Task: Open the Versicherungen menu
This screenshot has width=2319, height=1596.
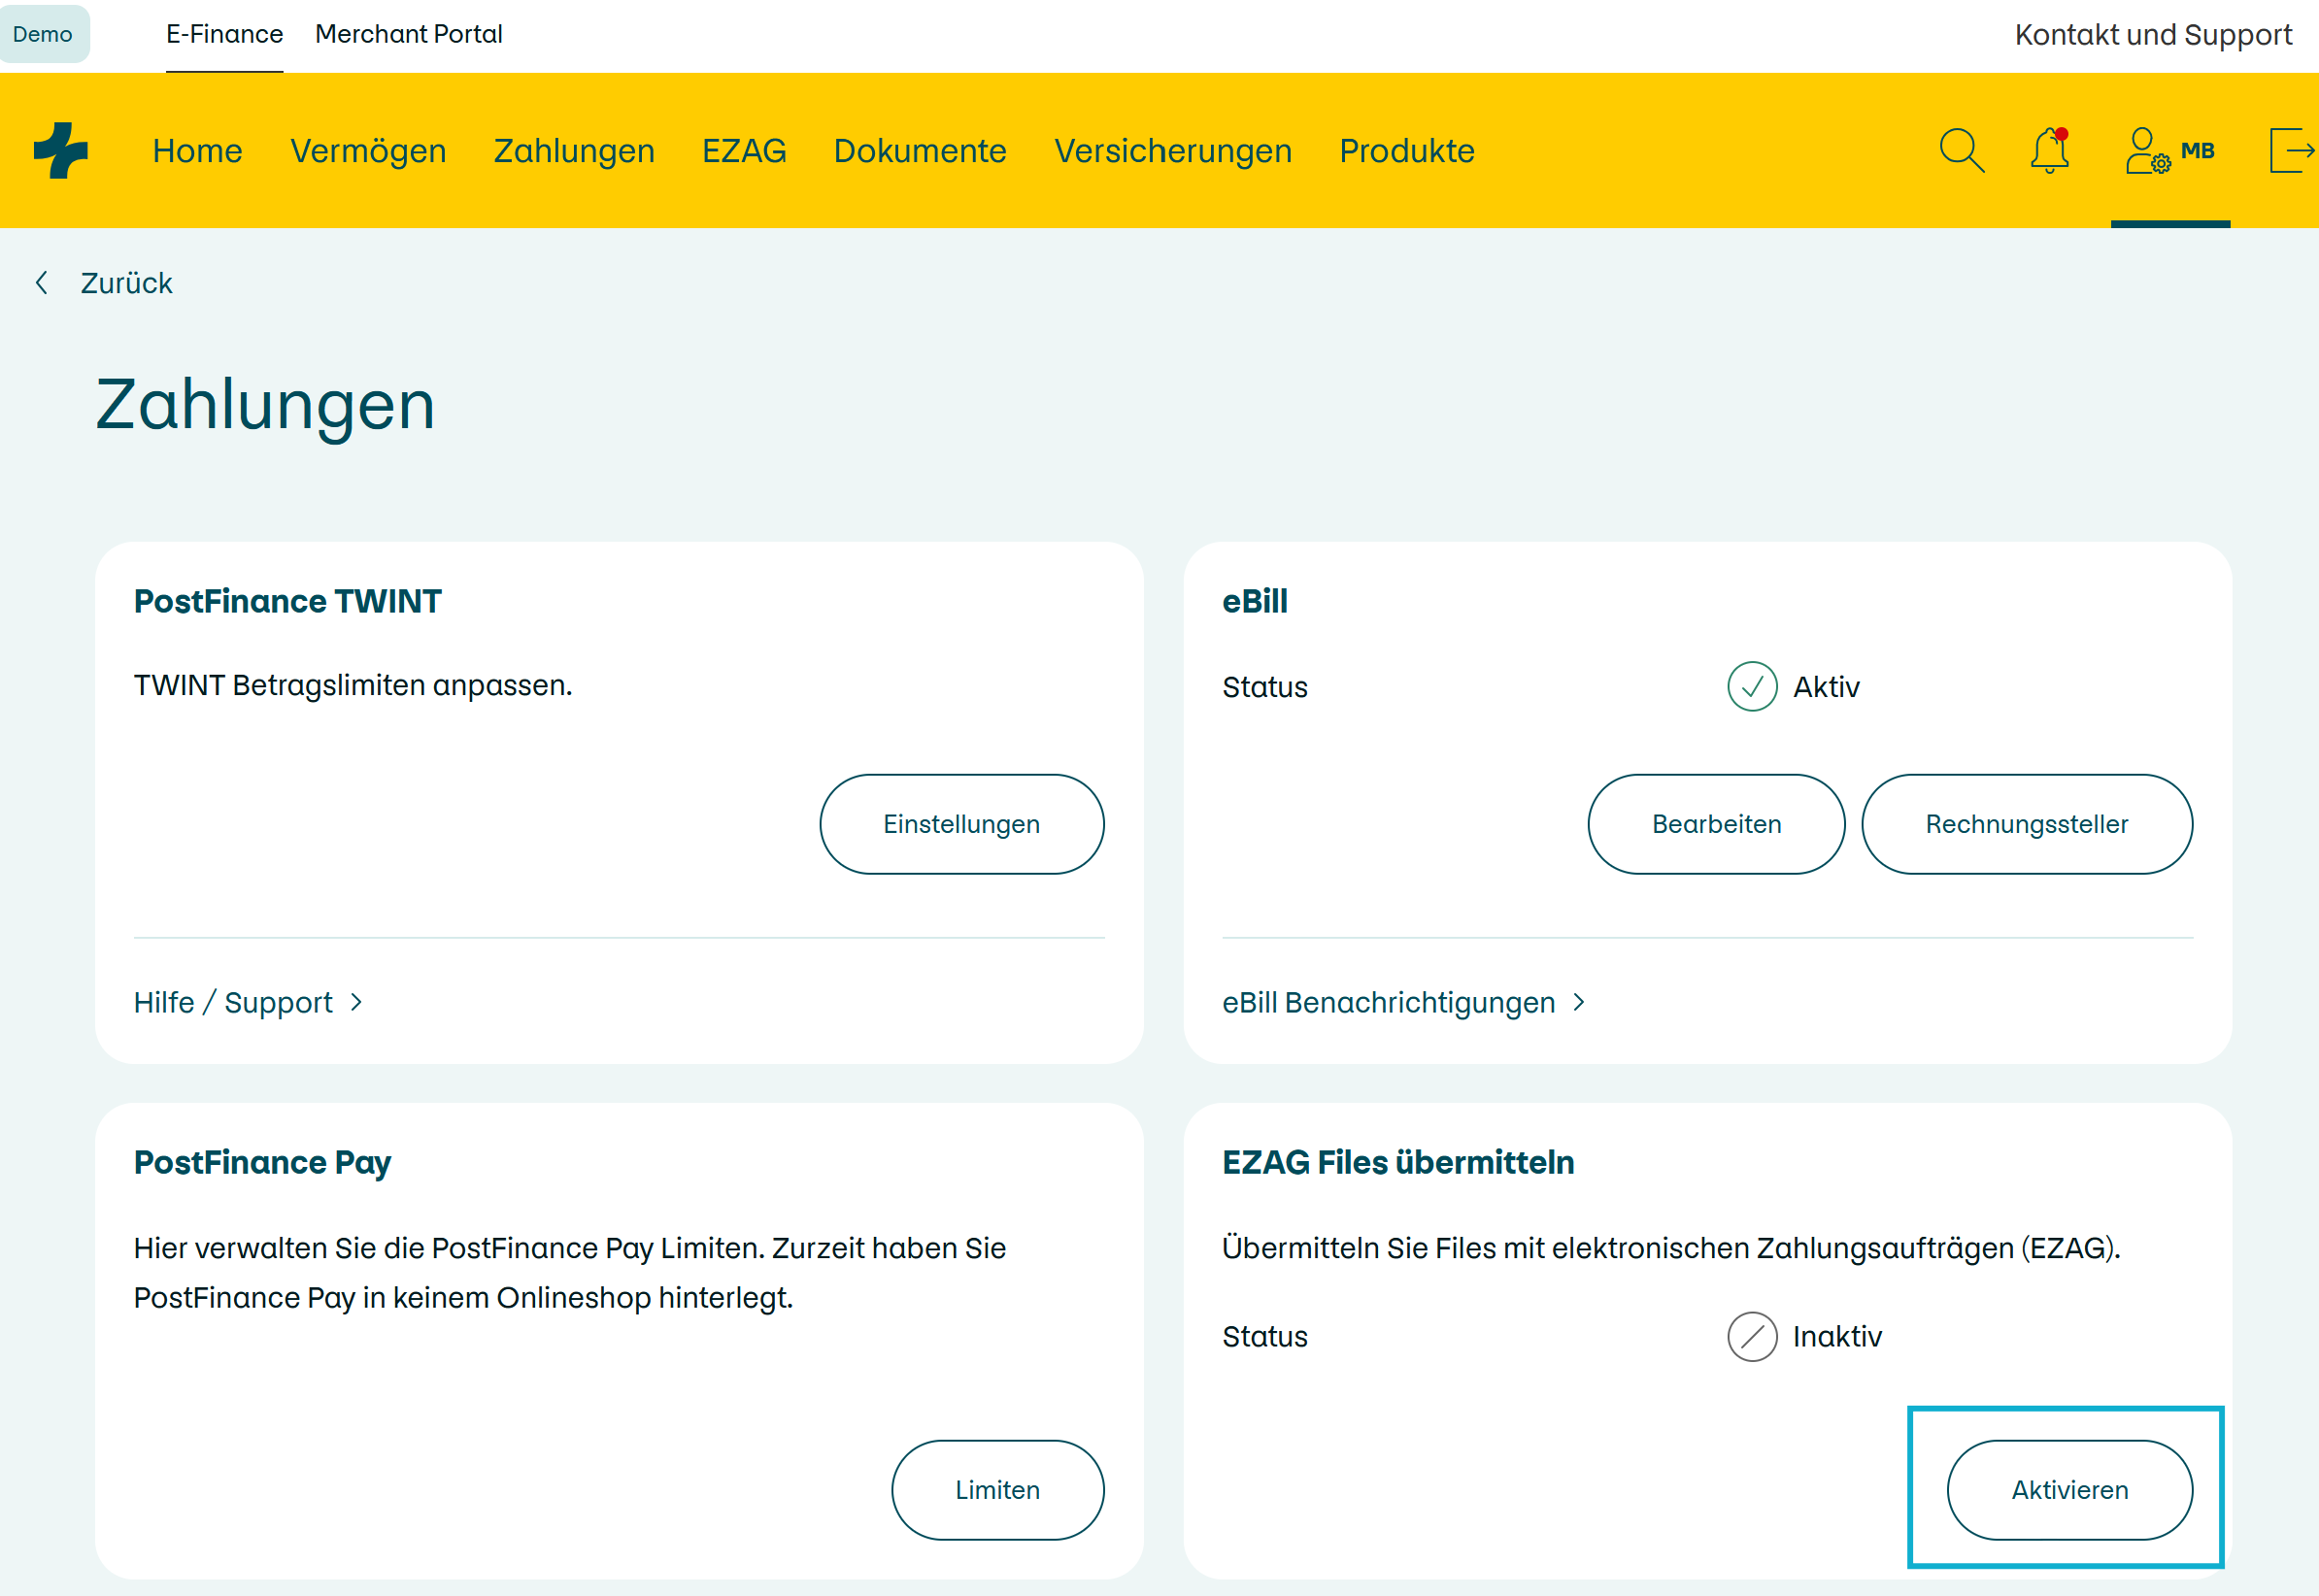Action: point(1173,151)
